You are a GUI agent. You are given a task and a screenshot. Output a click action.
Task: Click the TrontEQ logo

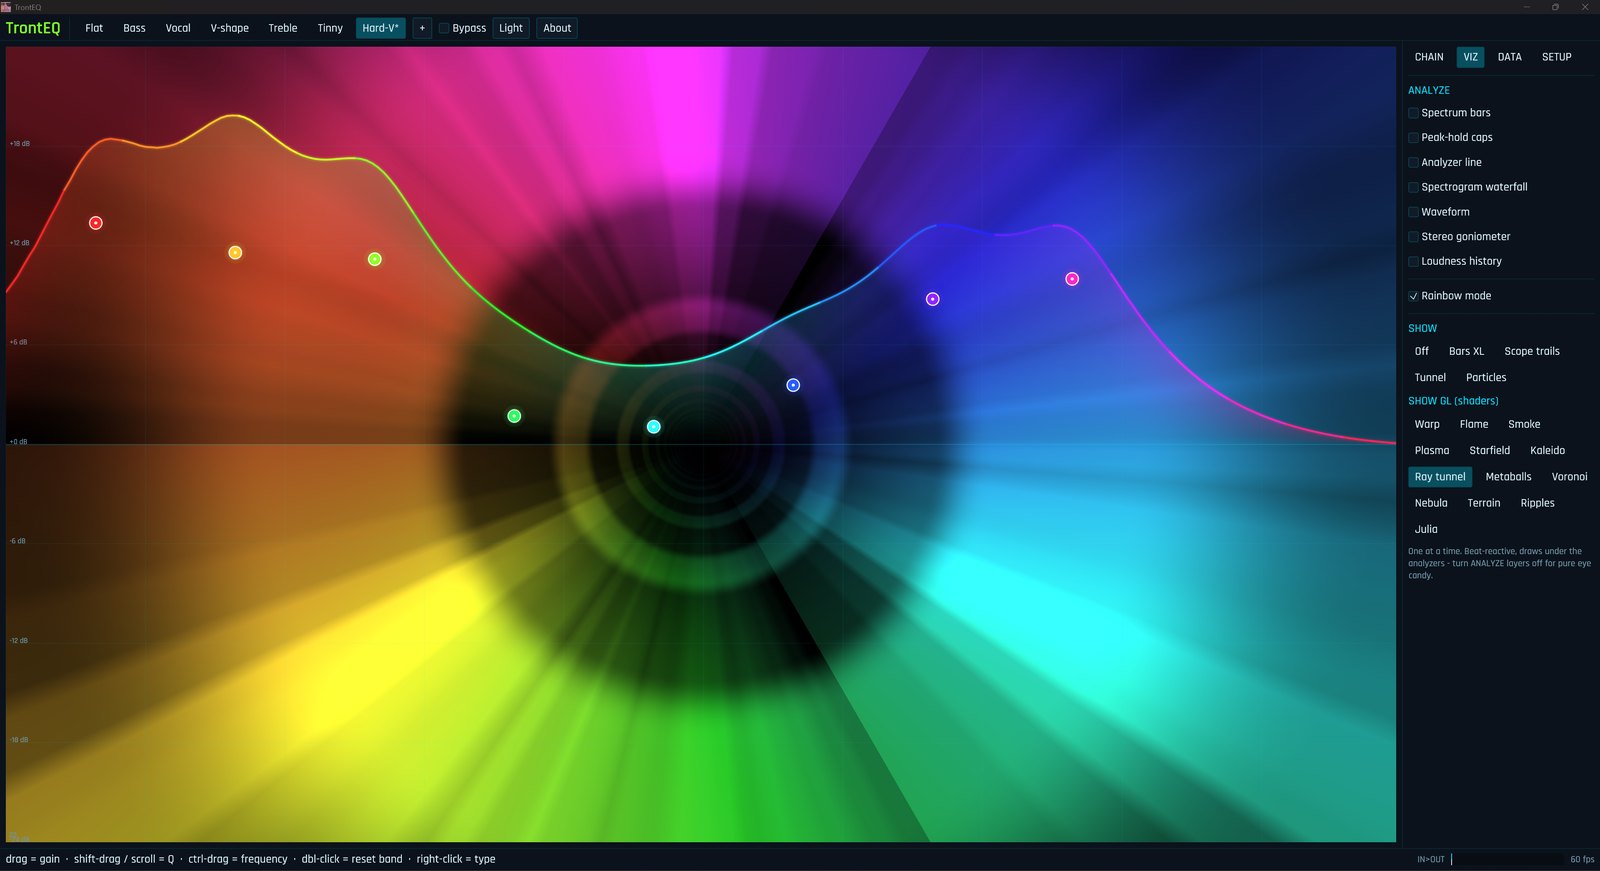pyautogui.click(x=33, y=28)
